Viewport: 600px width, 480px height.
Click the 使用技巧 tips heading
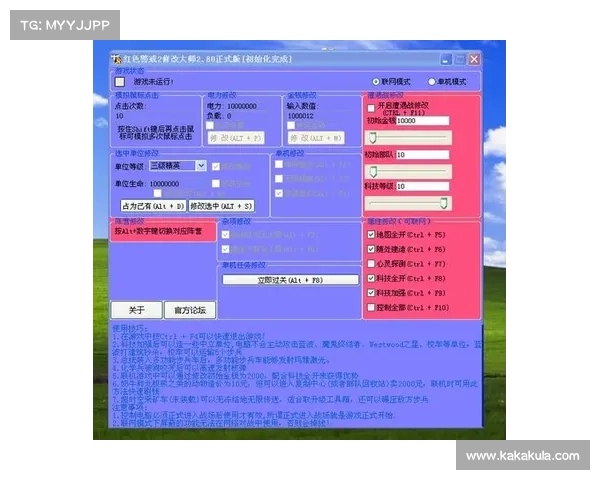click(x=130, y=329)
